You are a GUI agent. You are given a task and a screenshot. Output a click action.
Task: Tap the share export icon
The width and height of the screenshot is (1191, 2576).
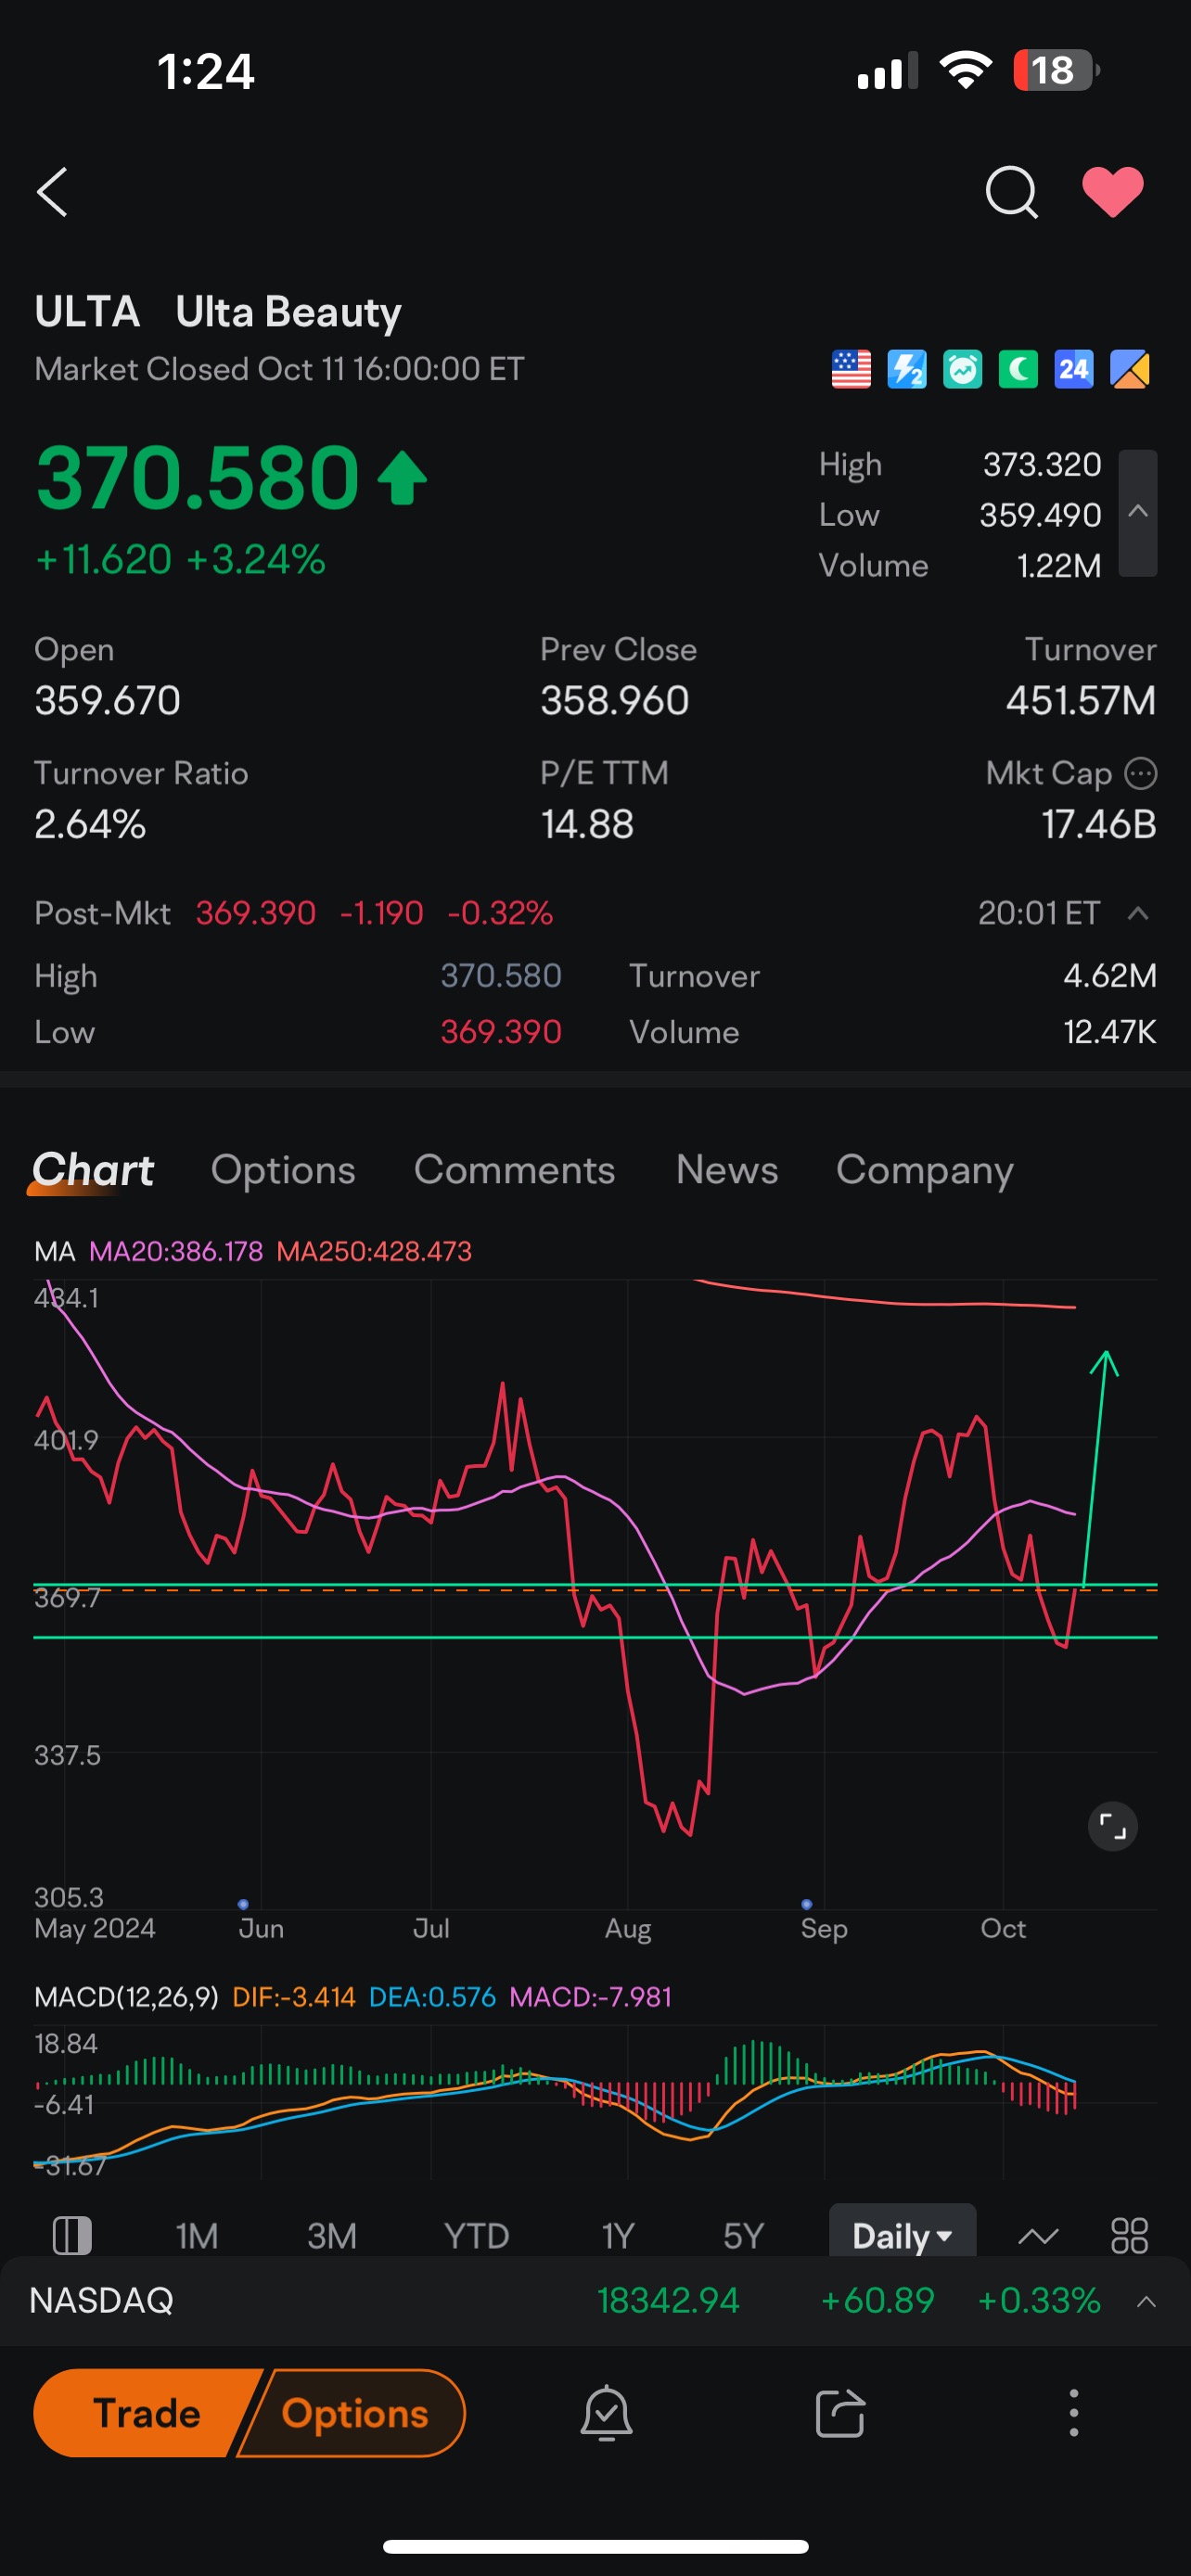(839, 2413)
